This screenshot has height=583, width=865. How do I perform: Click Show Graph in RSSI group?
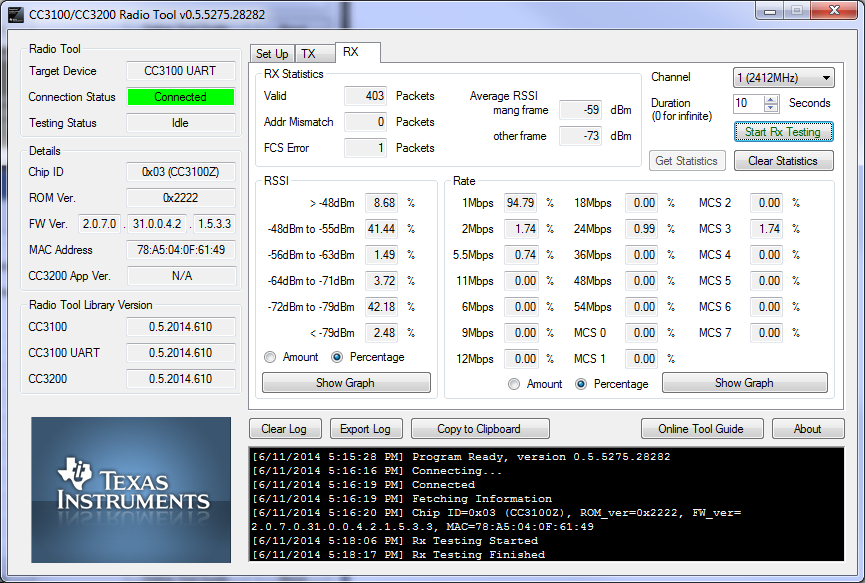click(x=346, y=383)
